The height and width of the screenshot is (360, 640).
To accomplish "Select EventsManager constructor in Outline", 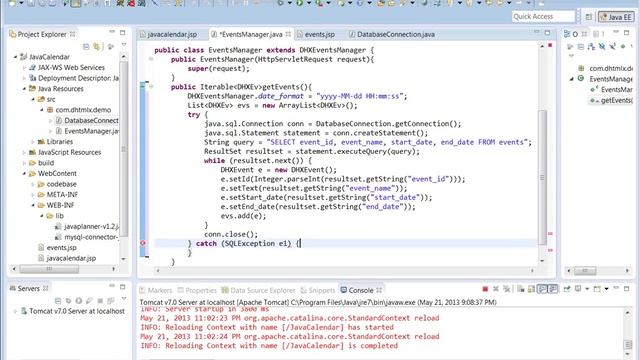I will click(611, 89).
